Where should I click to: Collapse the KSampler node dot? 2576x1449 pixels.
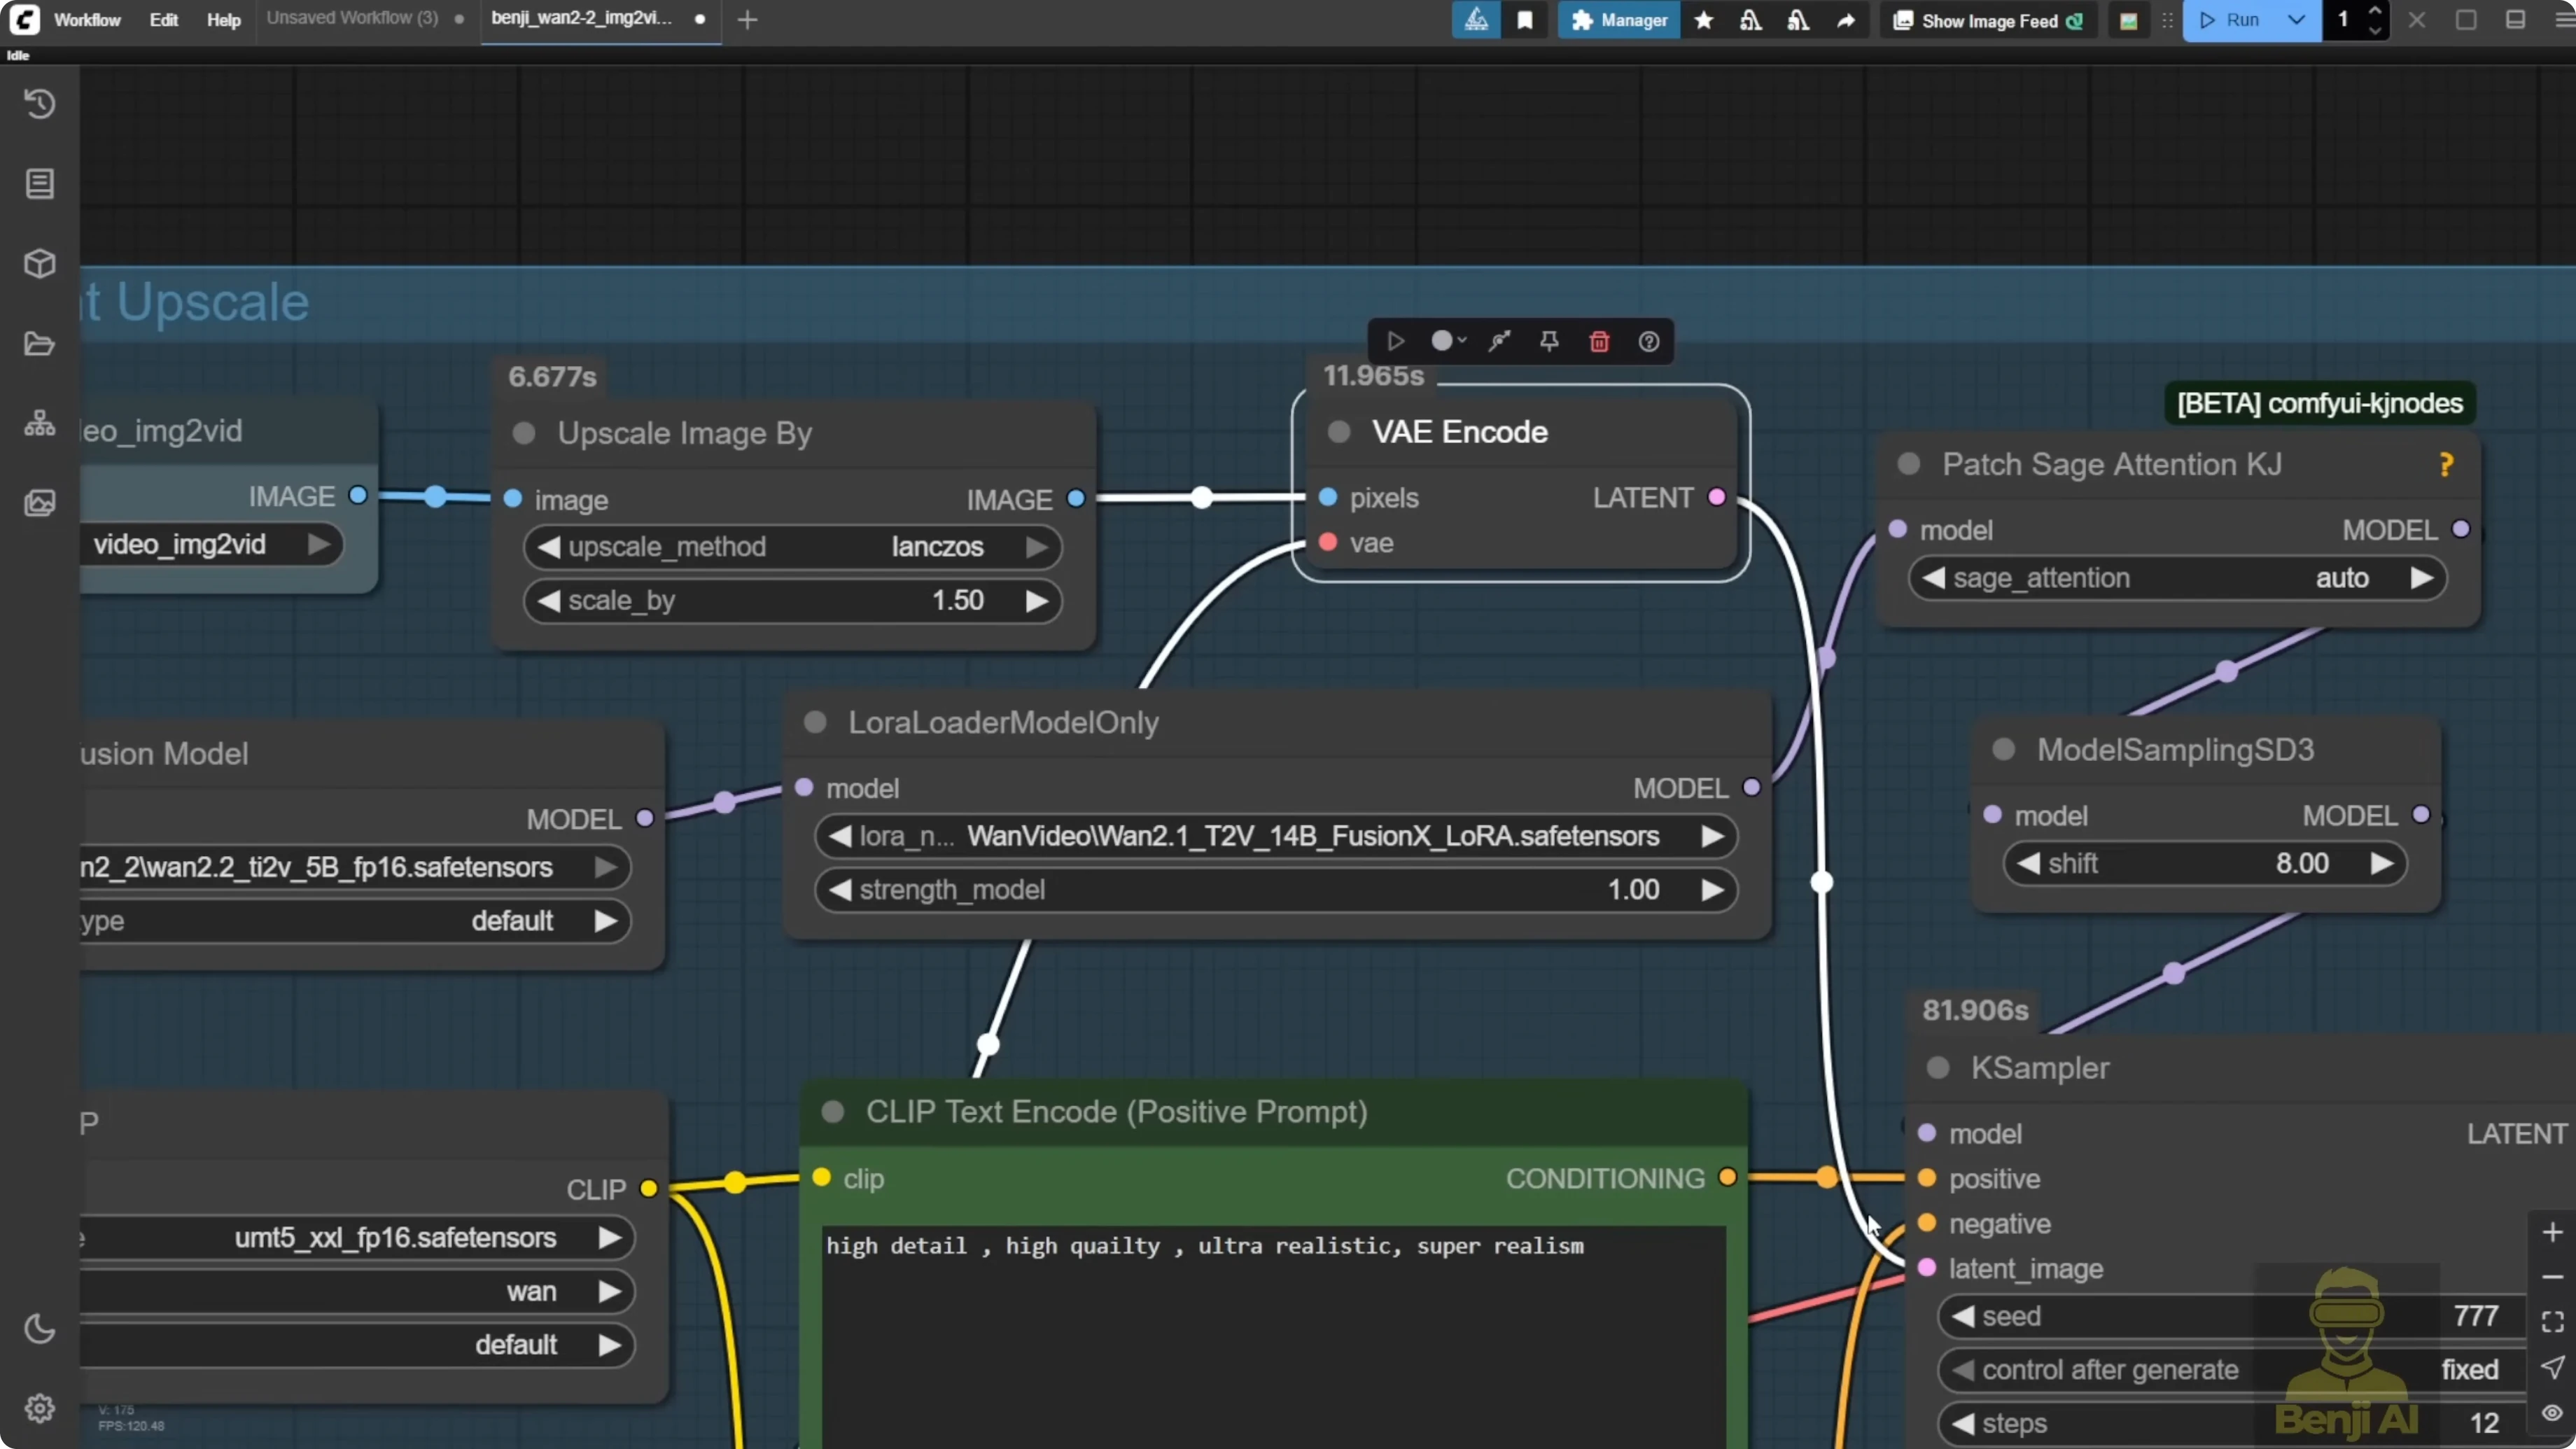1938,1068
